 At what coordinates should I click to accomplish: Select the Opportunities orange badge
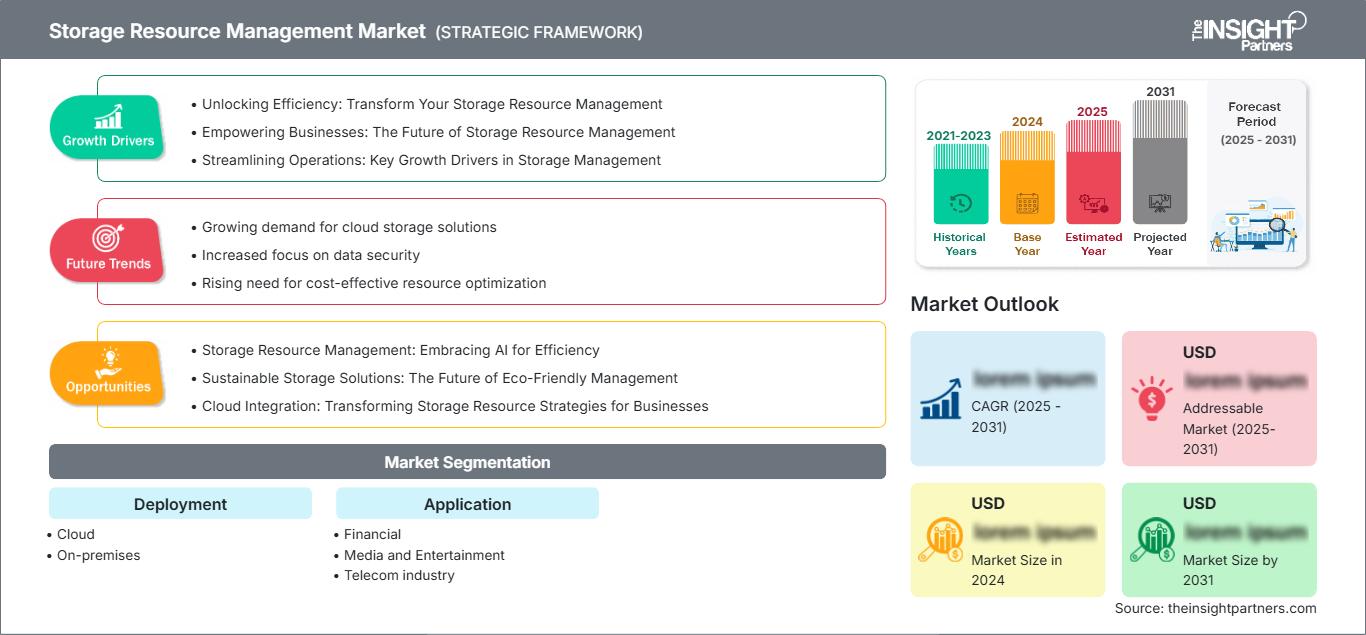pyautogui.click(x=107, y=372)
